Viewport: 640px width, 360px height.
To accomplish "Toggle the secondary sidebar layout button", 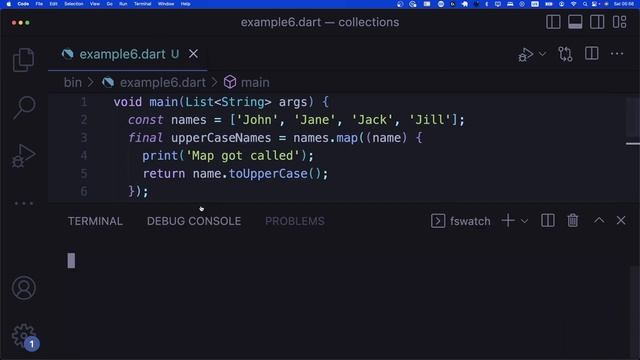I will 597,22.
